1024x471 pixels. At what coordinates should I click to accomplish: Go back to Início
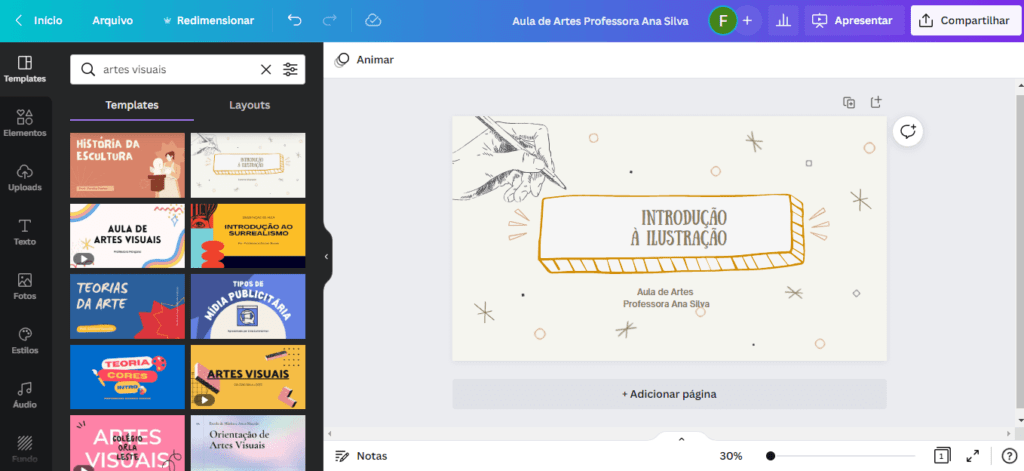click(x=39, y=21)
